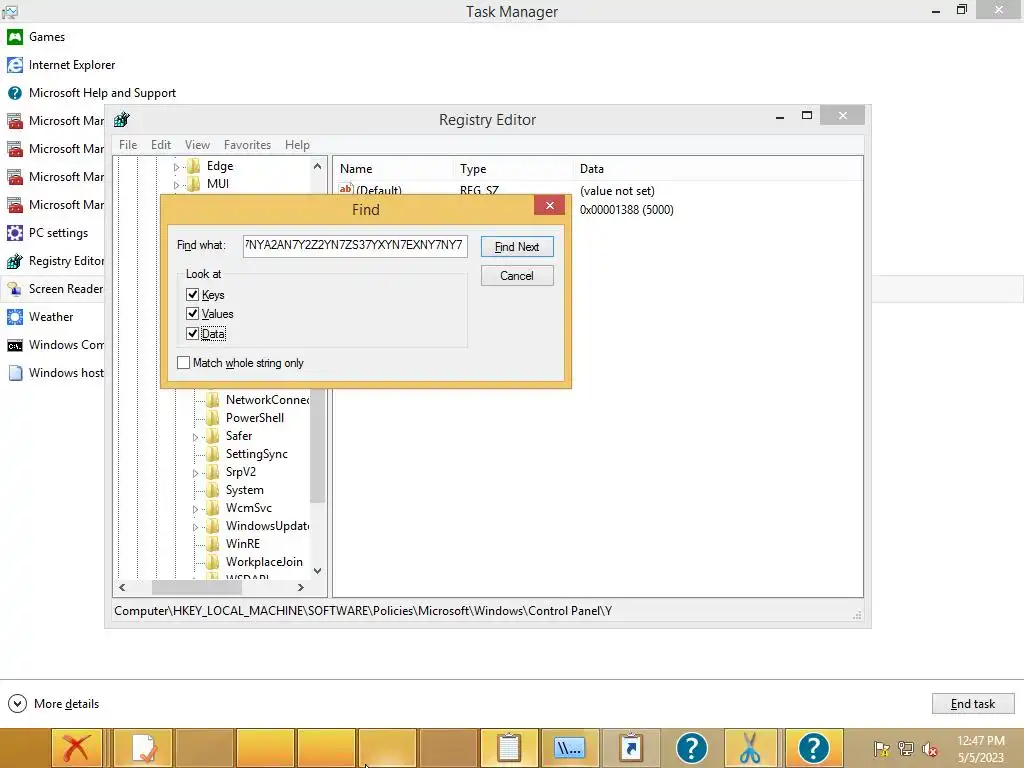
Task: Select Windows Command Processor entry
Action: click(56, 345)
